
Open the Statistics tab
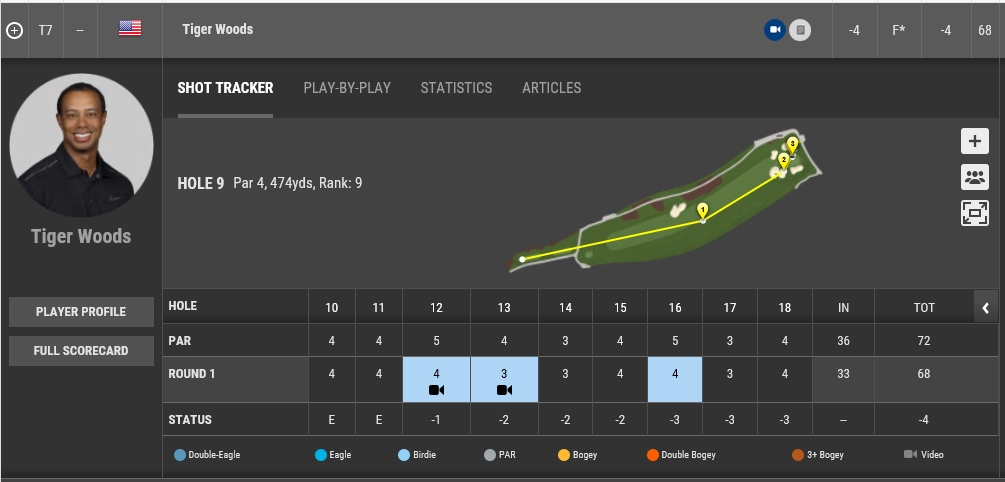[456, 88]
